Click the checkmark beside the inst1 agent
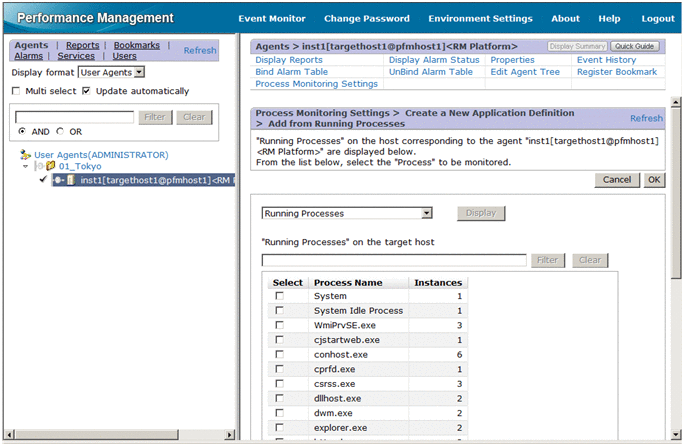 (x=43, y=180)
